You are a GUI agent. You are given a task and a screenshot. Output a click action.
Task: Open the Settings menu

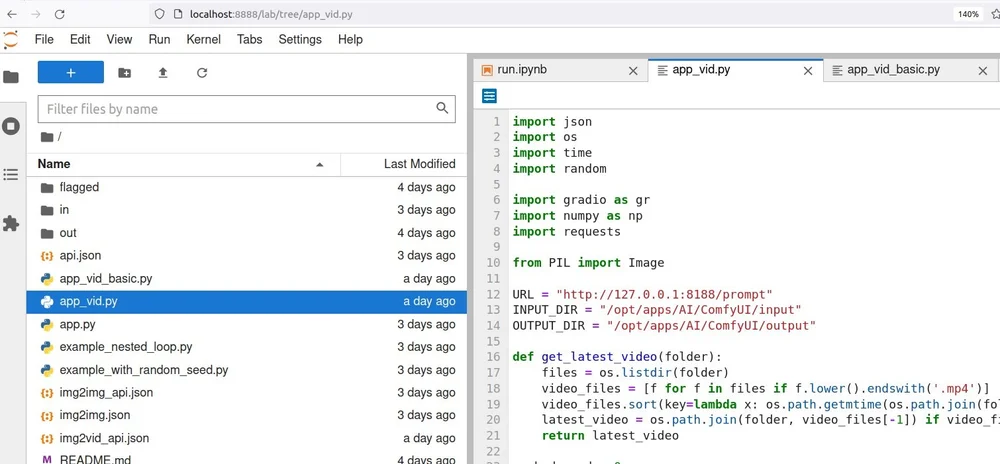point(300,40)
